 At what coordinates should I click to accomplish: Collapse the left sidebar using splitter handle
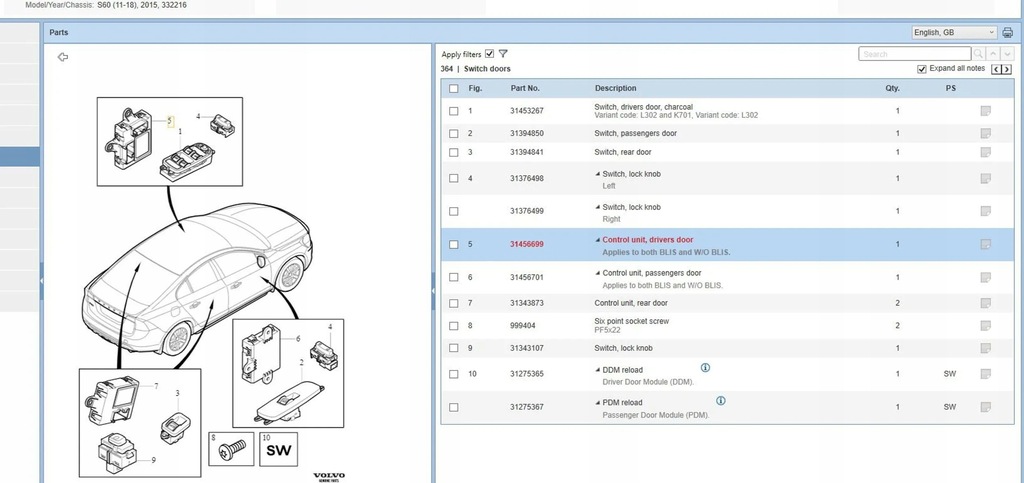pos(42,280)
